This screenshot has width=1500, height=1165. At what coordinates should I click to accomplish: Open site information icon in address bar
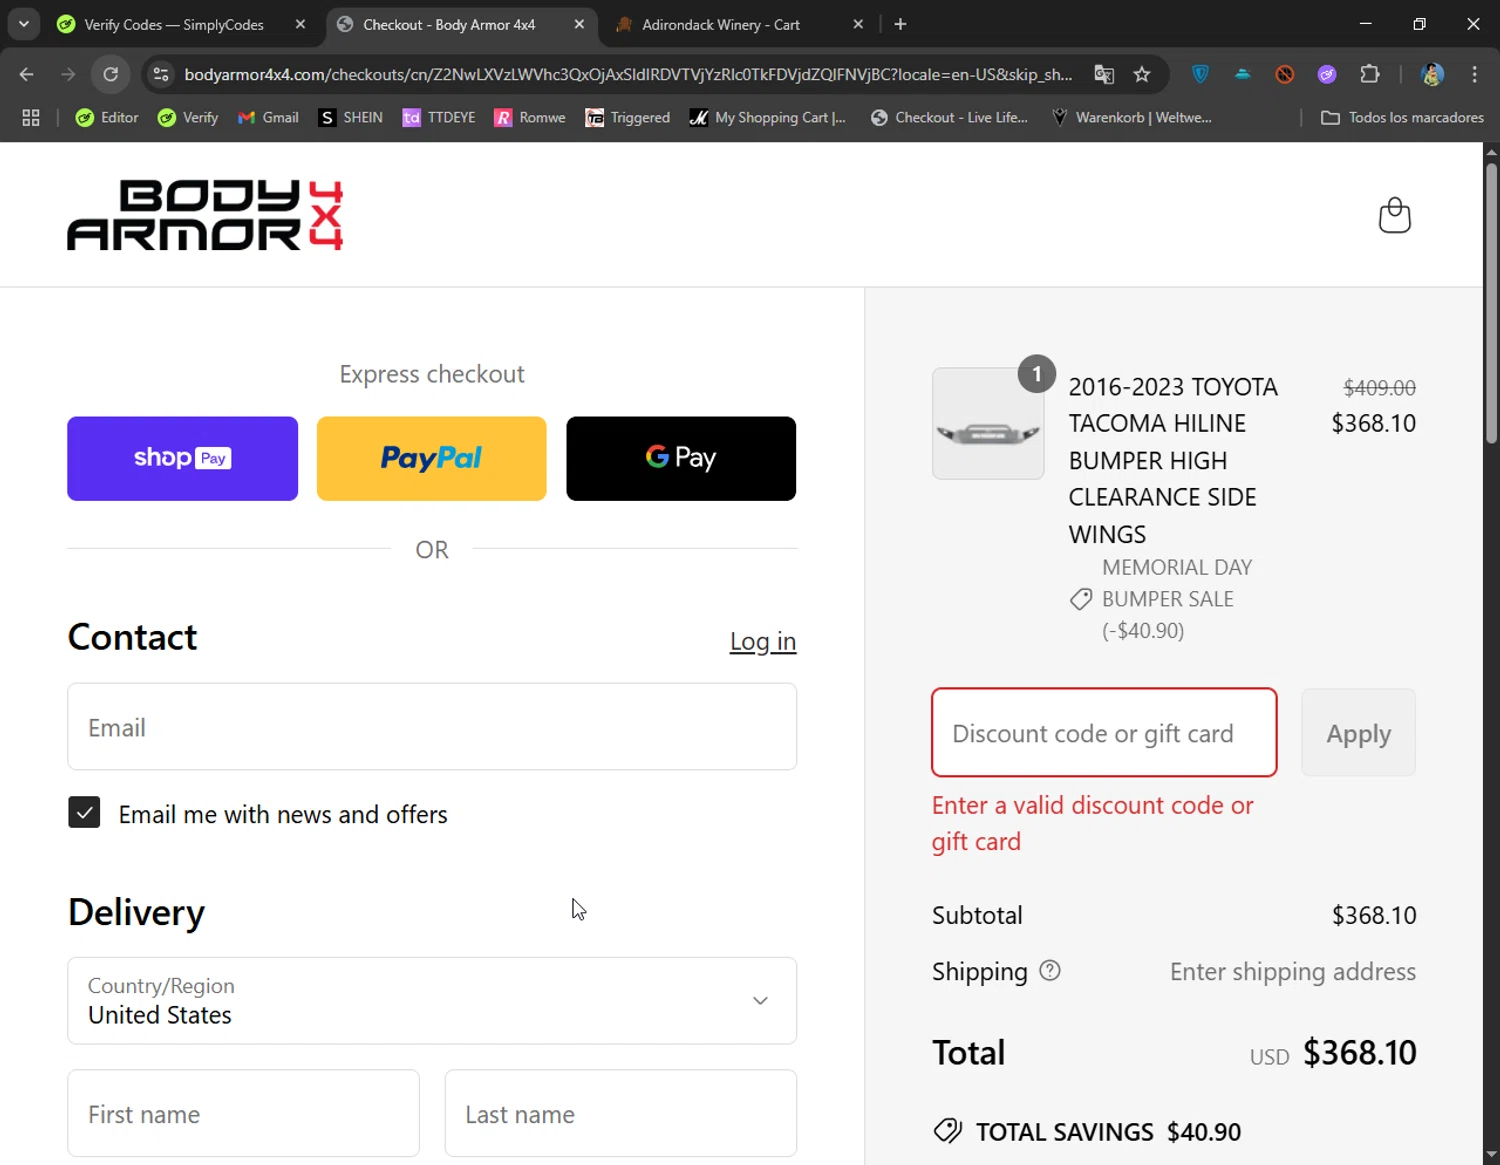point(161,74)
